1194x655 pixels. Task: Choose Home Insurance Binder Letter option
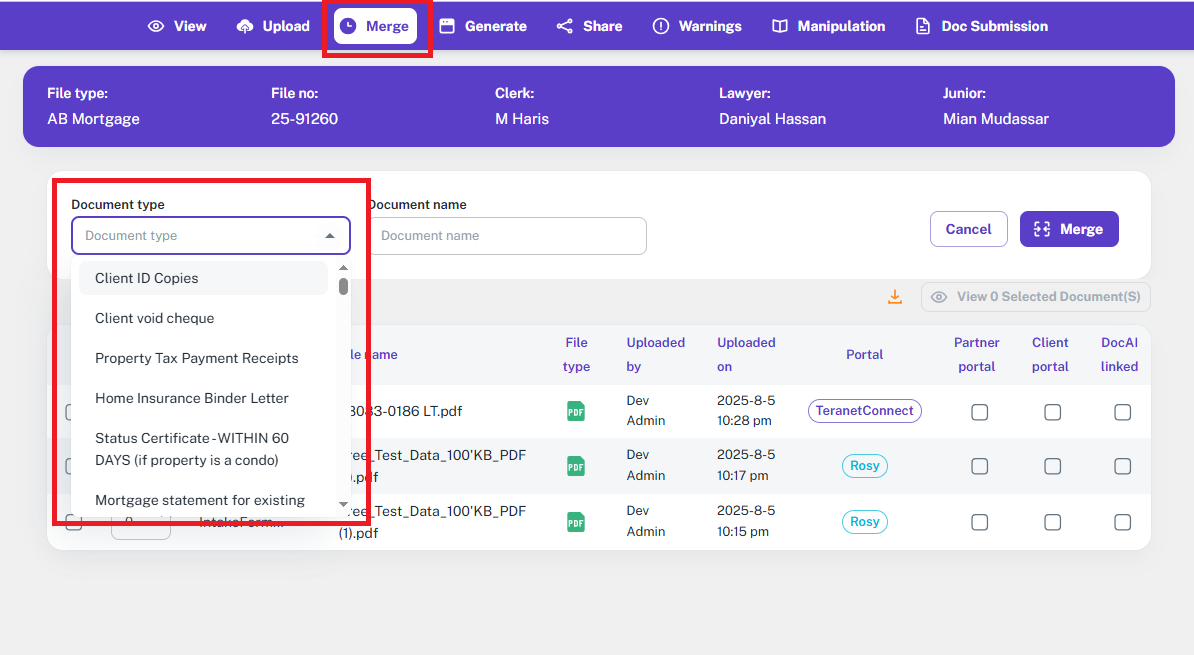[192, 398]
